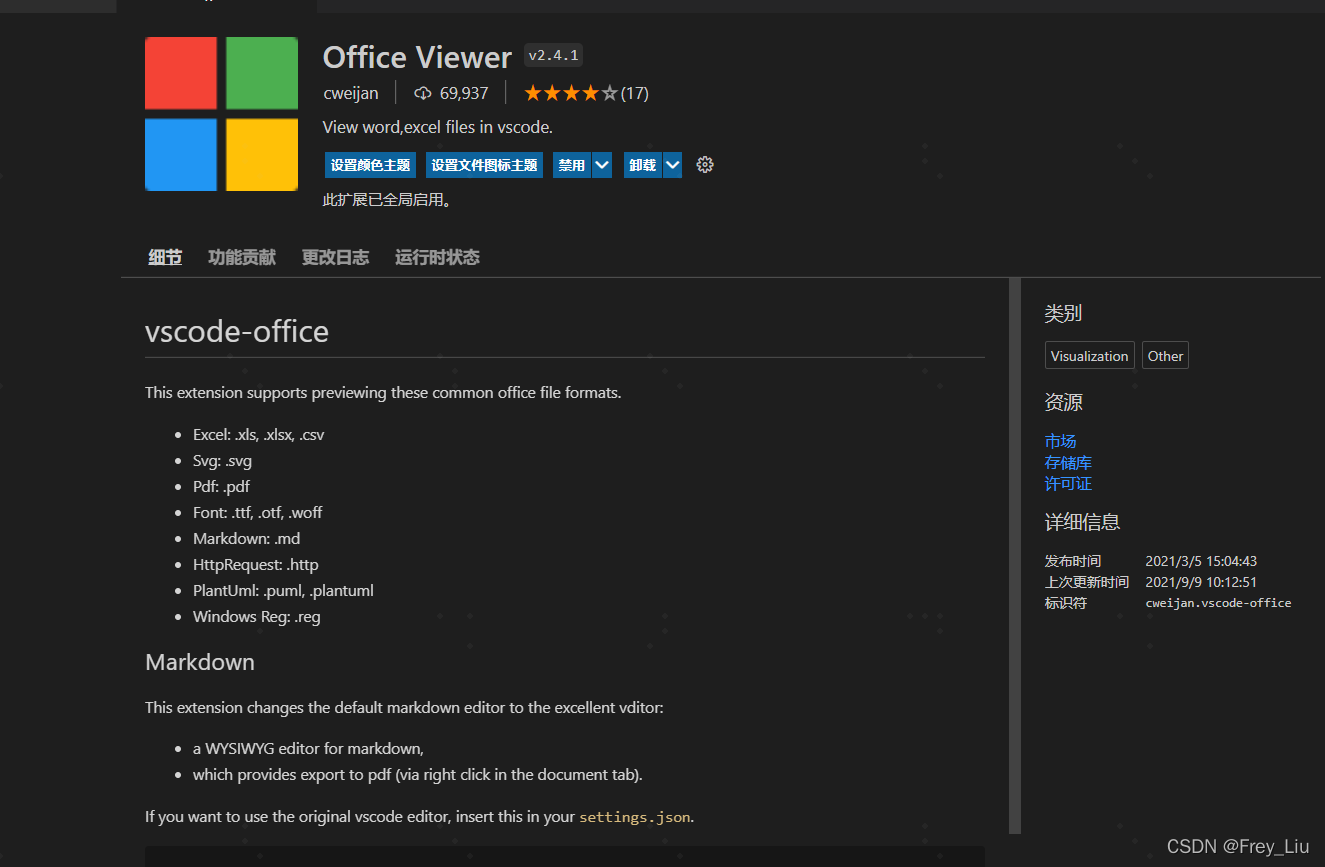Click the 资源 section heading
Viewport: 1325px width, 867px height.
[1063, 403]
